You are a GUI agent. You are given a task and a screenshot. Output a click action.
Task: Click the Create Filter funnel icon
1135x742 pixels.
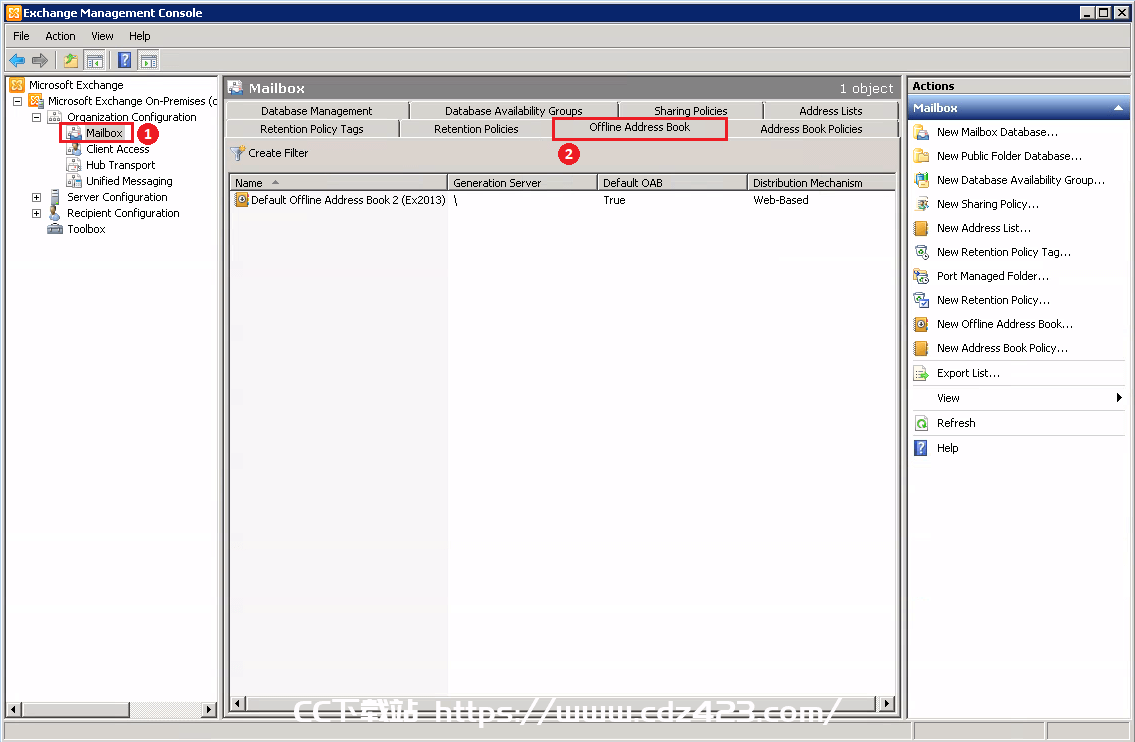(237, 153)
